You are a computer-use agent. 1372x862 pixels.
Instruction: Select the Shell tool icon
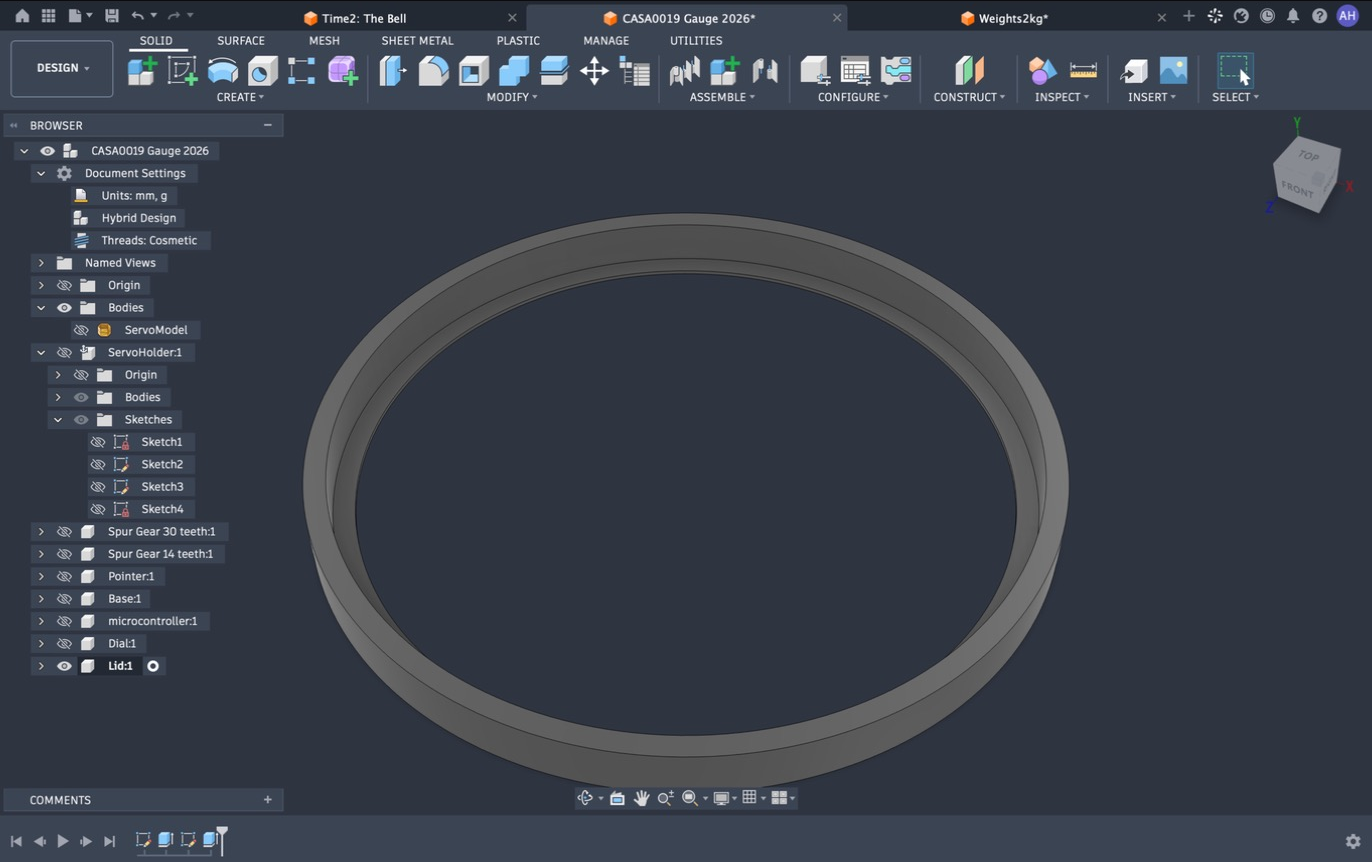pos(473,71)
